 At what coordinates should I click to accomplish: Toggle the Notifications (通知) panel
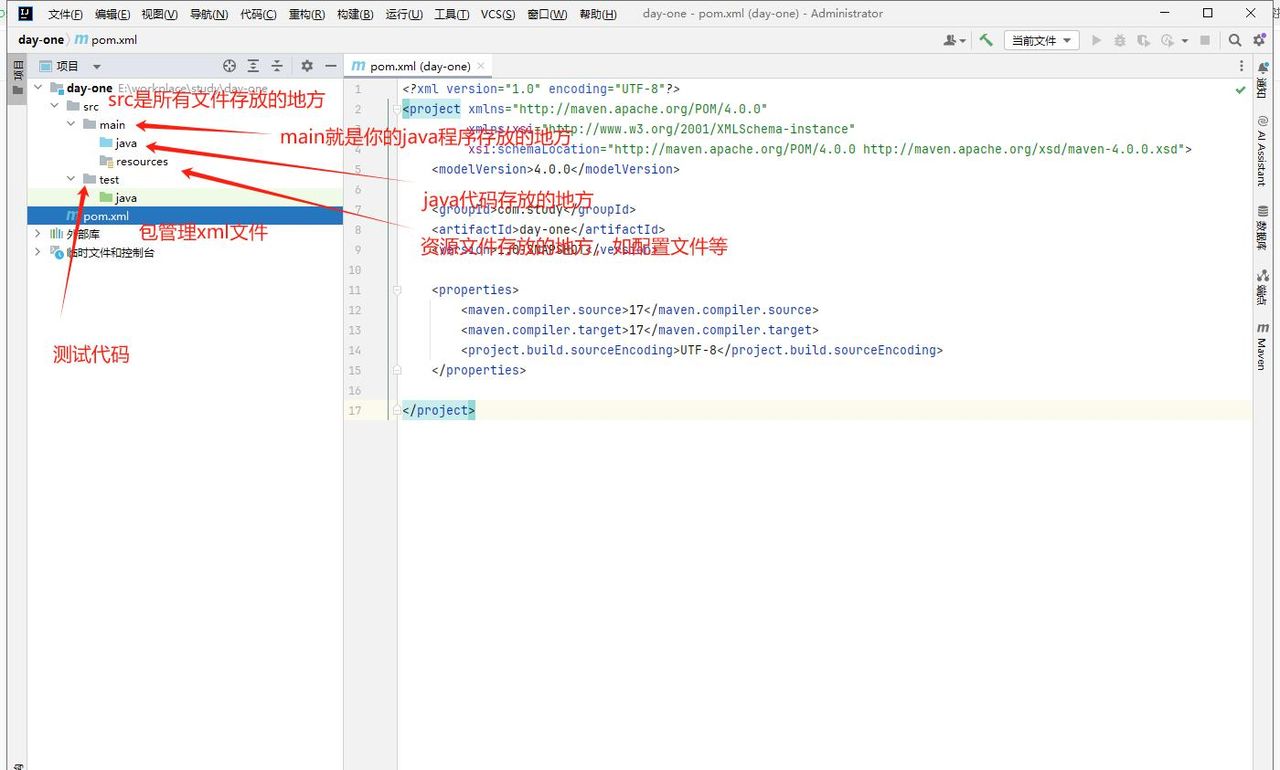1262,81
